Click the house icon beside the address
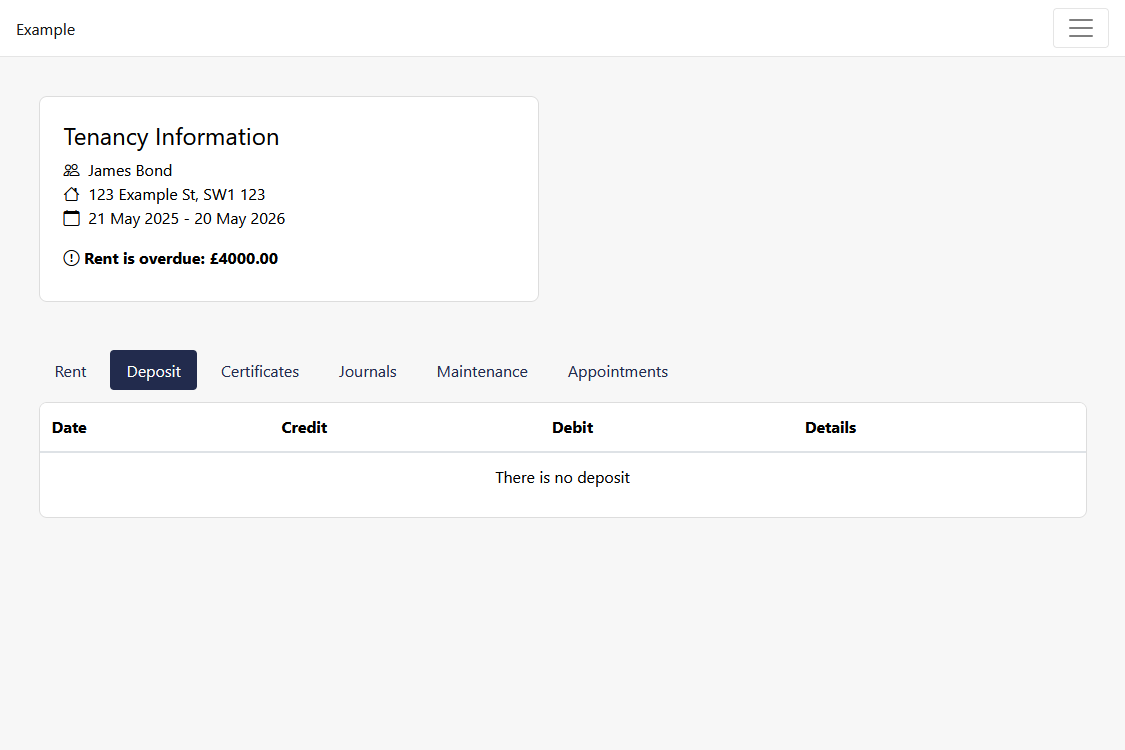The width and height of the screenshot is (1125, 750). (71, 194)
